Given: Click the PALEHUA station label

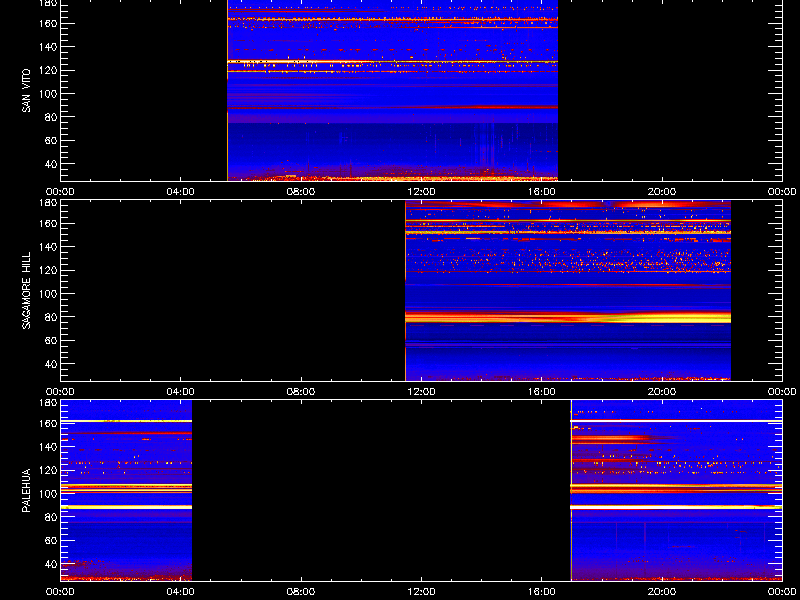Looking at the screenshot, I should (x=26, y=490).
